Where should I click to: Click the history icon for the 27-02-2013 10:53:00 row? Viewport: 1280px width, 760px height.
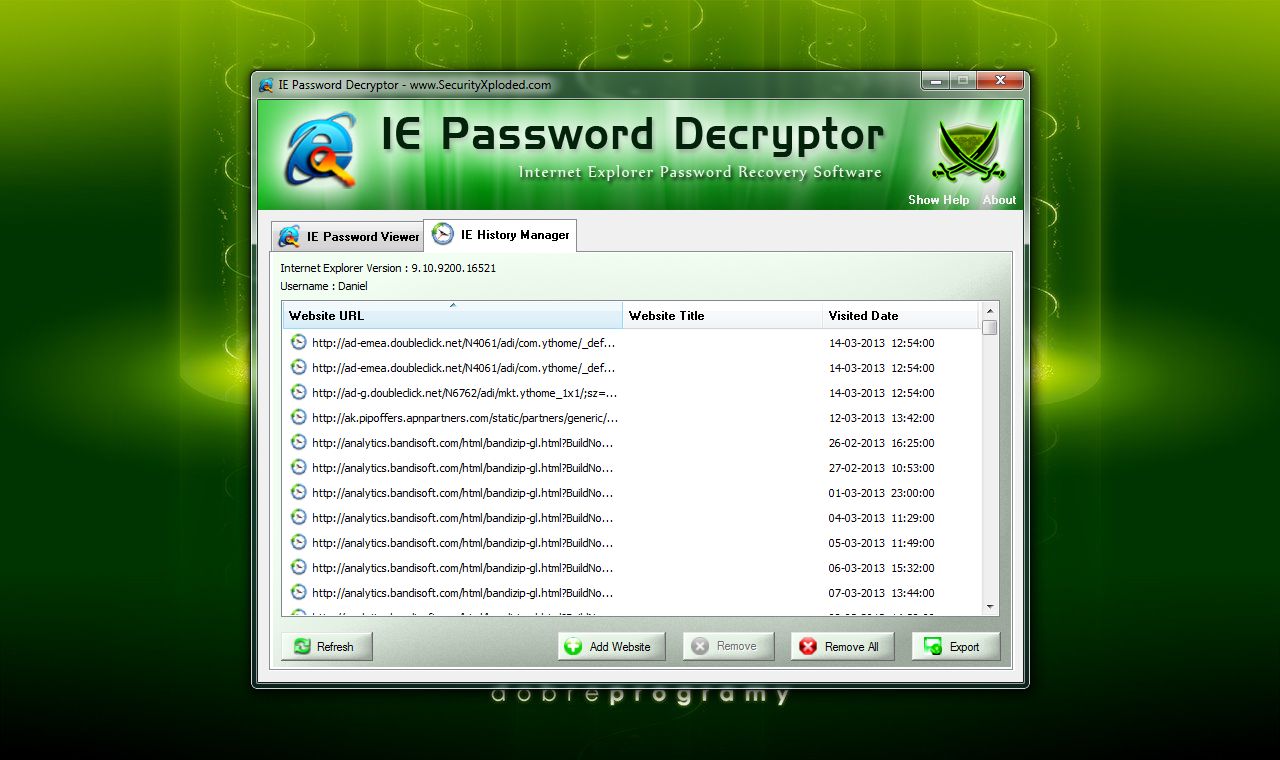click(x=298, y=467)
